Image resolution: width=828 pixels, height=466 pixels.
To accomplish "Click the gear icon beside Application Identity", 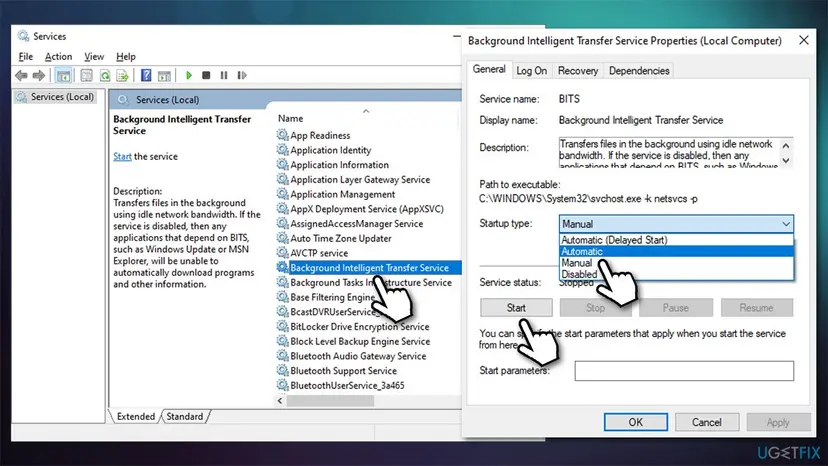I will [283, 150].
